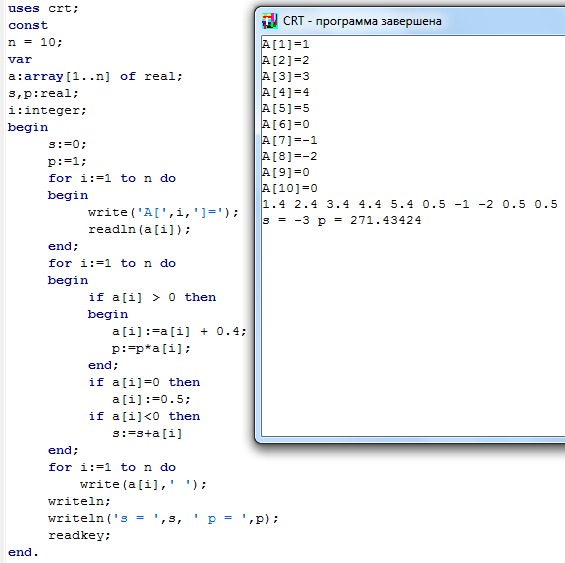Click the final writeln with 's = ' output
This screenshot has width=565, height=563.
point(163,518)
